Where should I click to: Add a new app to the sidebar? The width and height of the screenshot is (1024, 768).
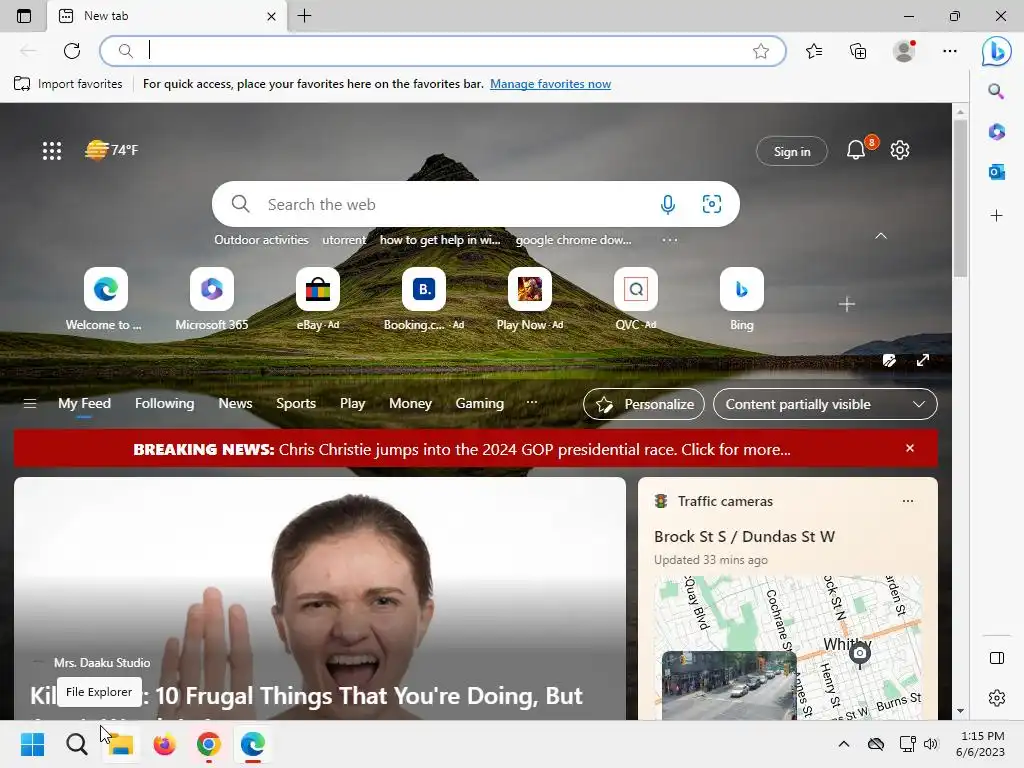[996, 216]
